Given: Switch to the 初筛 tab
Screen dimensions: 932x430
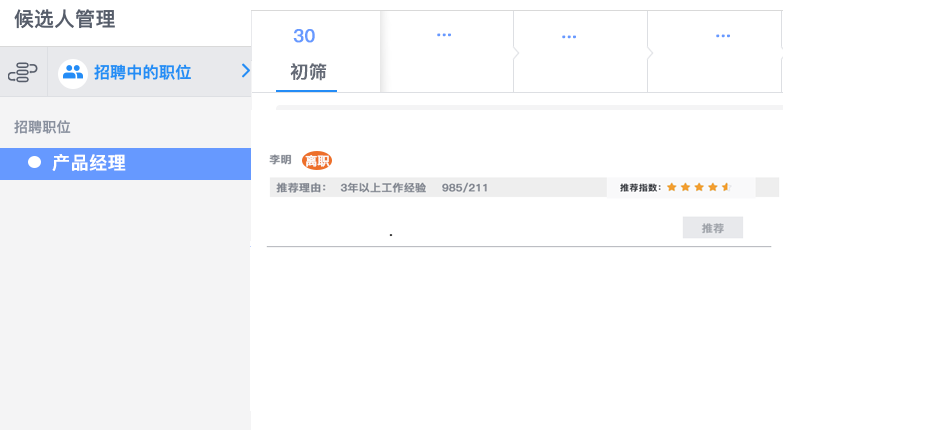Looking at the screenshot, I should (308, 72).
